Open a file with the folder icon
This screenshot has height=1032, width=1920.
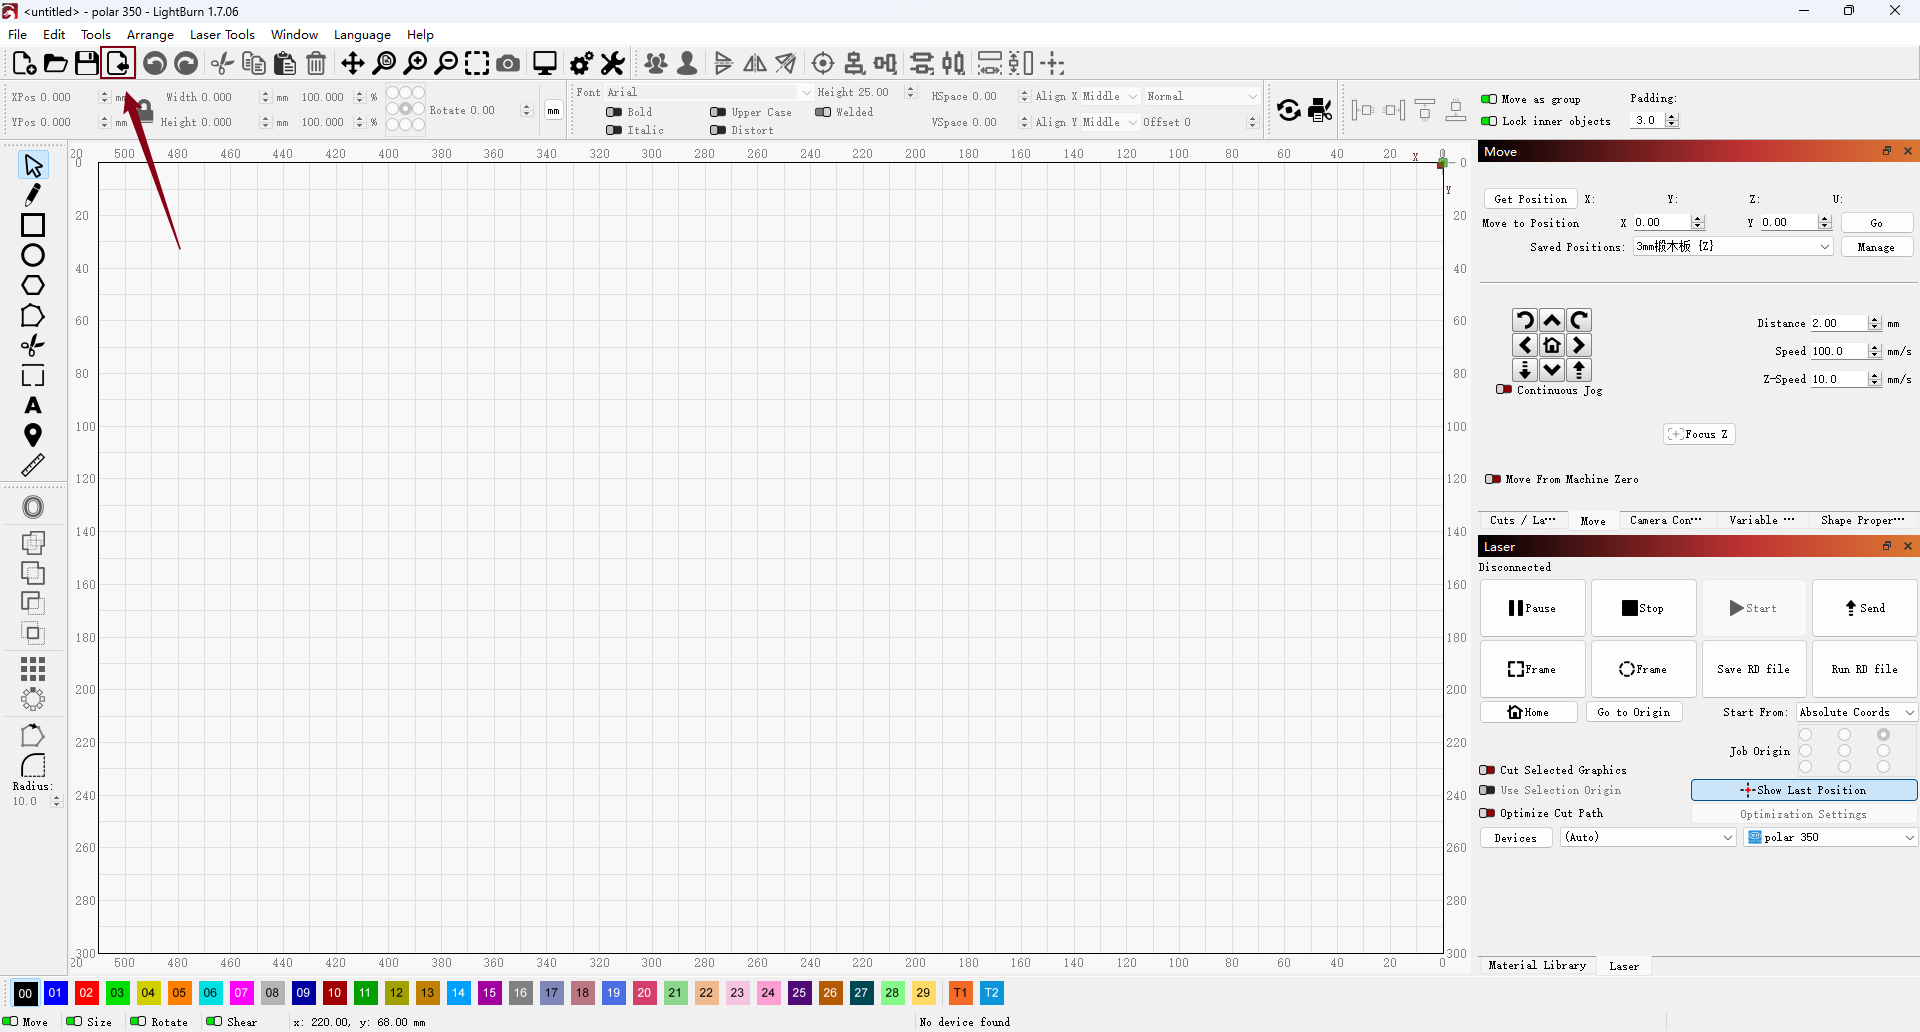tap(56, 64)
